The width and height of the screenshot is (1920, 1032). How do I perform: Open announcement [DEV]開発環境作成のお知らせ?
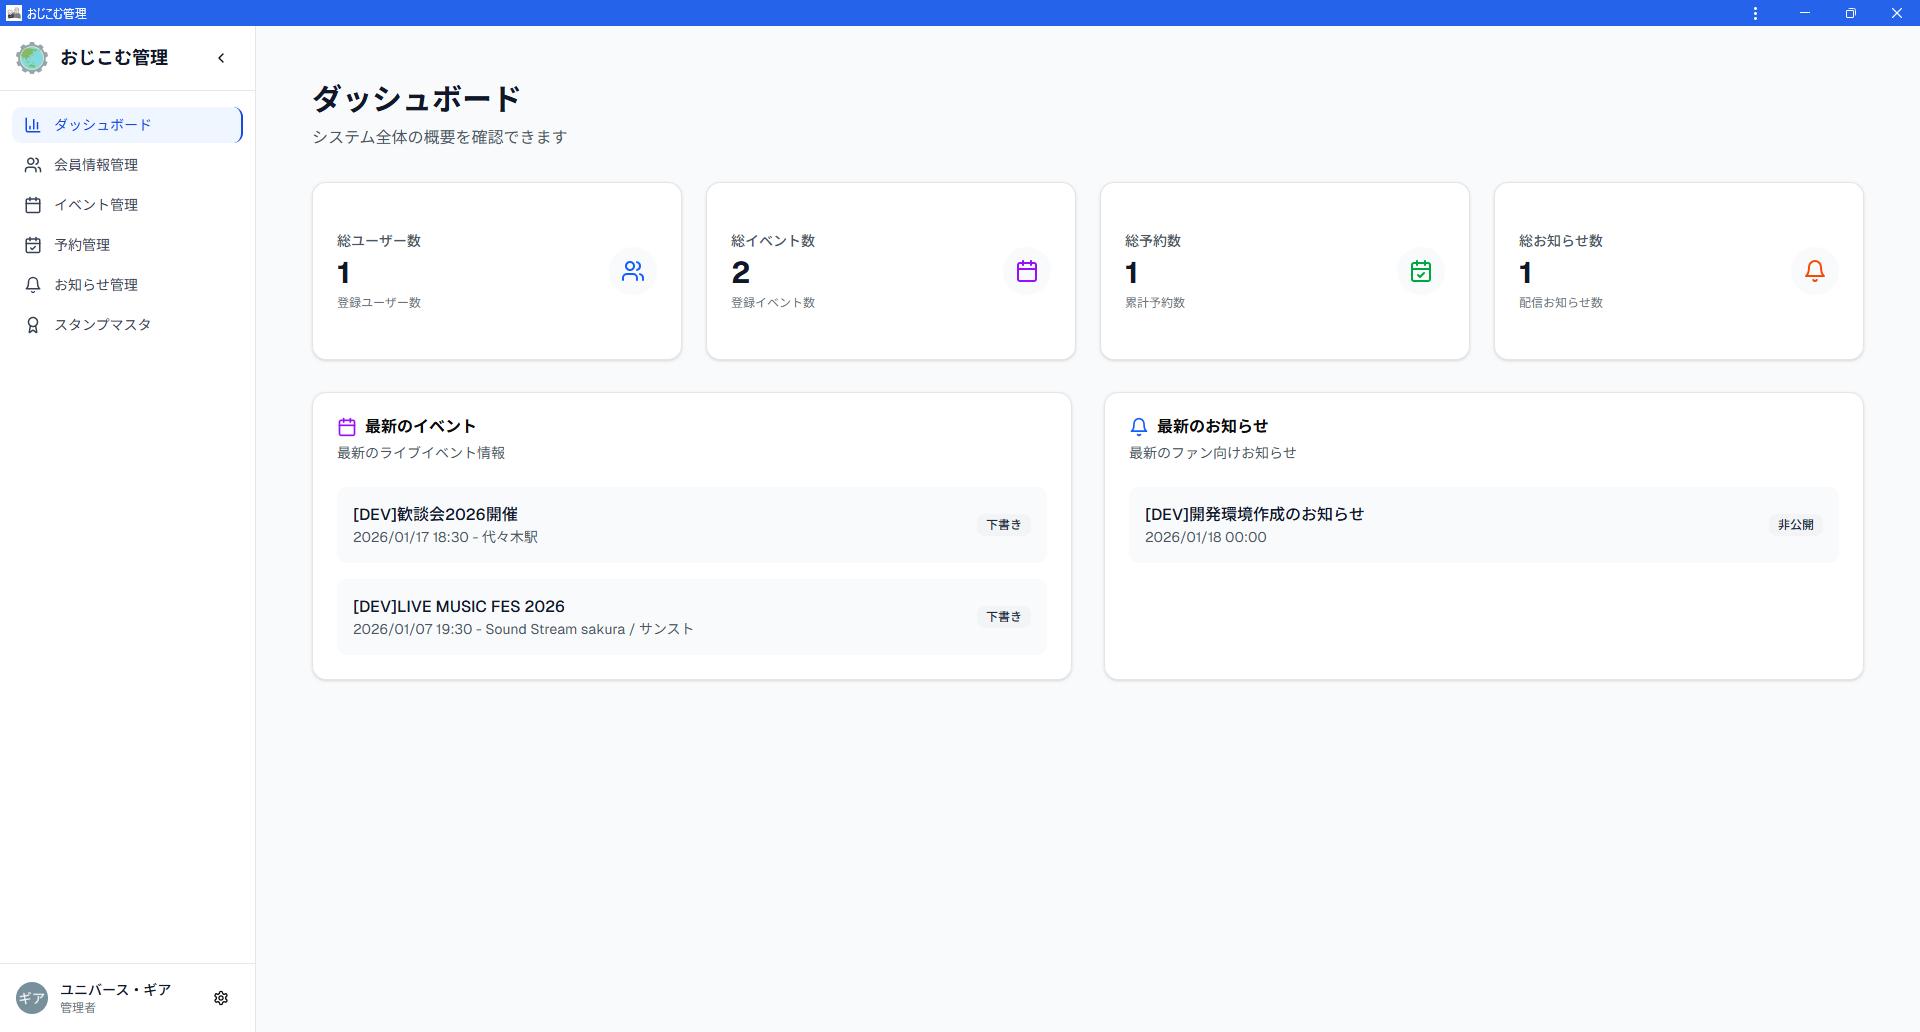(x=1254, y=514)
